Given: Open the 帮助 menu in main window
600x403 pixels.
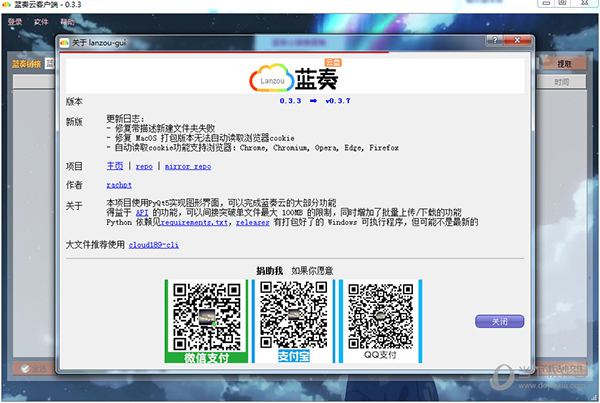Looking at the screenshot, I should pyautogui.click(x=67, y=22).
